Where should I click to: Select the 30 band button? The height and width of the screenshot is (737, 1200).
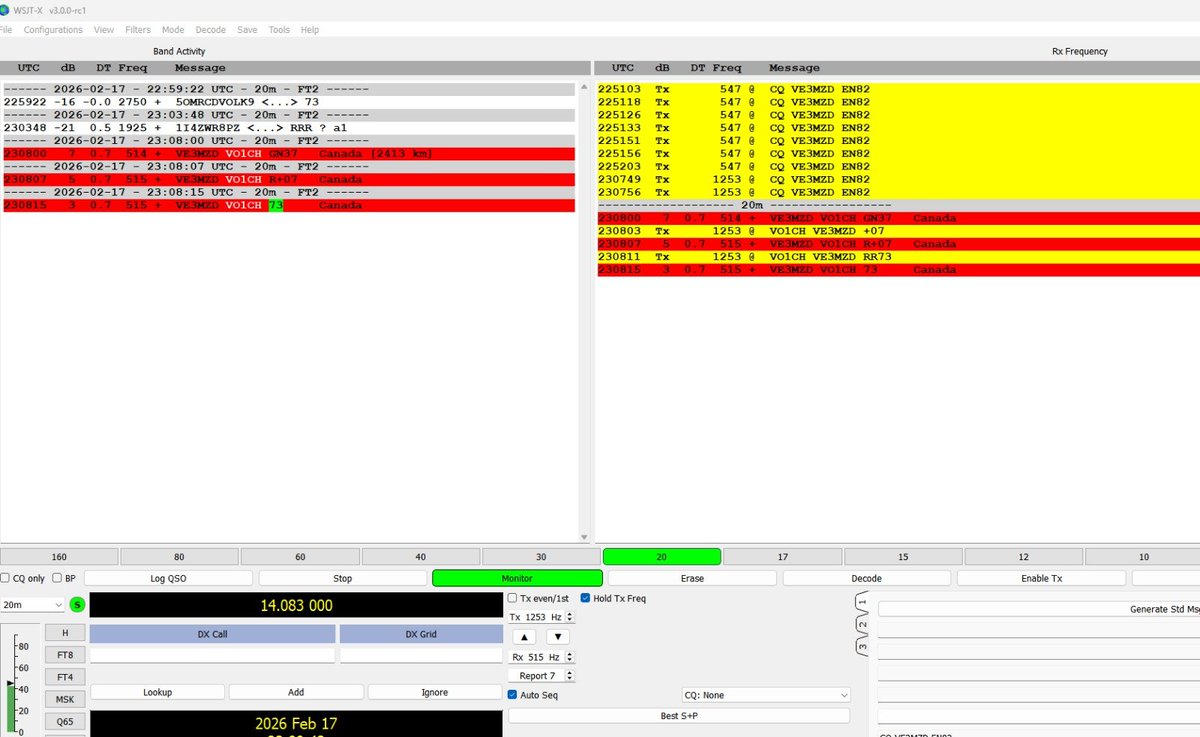(x=540, y=557)
